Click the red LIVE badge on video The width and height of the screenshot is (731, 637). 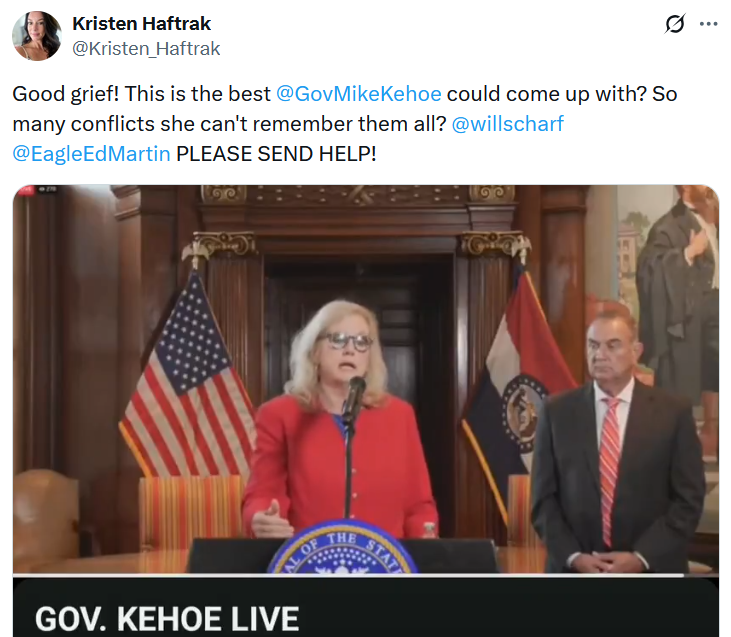pos(26,189)
